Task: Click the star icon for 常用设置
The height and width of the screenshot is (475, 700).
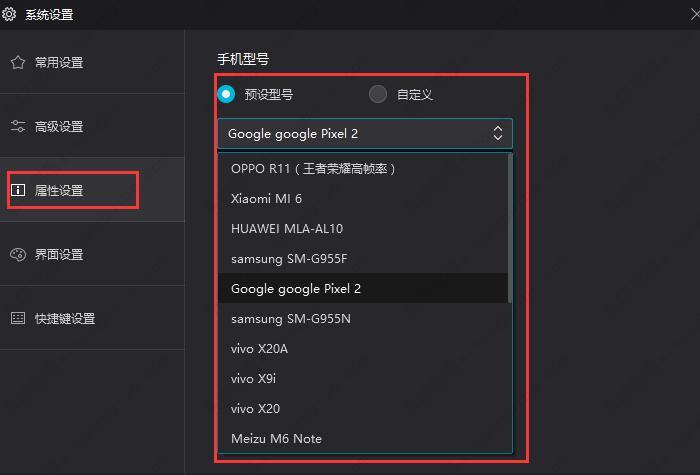Action: 18,62
